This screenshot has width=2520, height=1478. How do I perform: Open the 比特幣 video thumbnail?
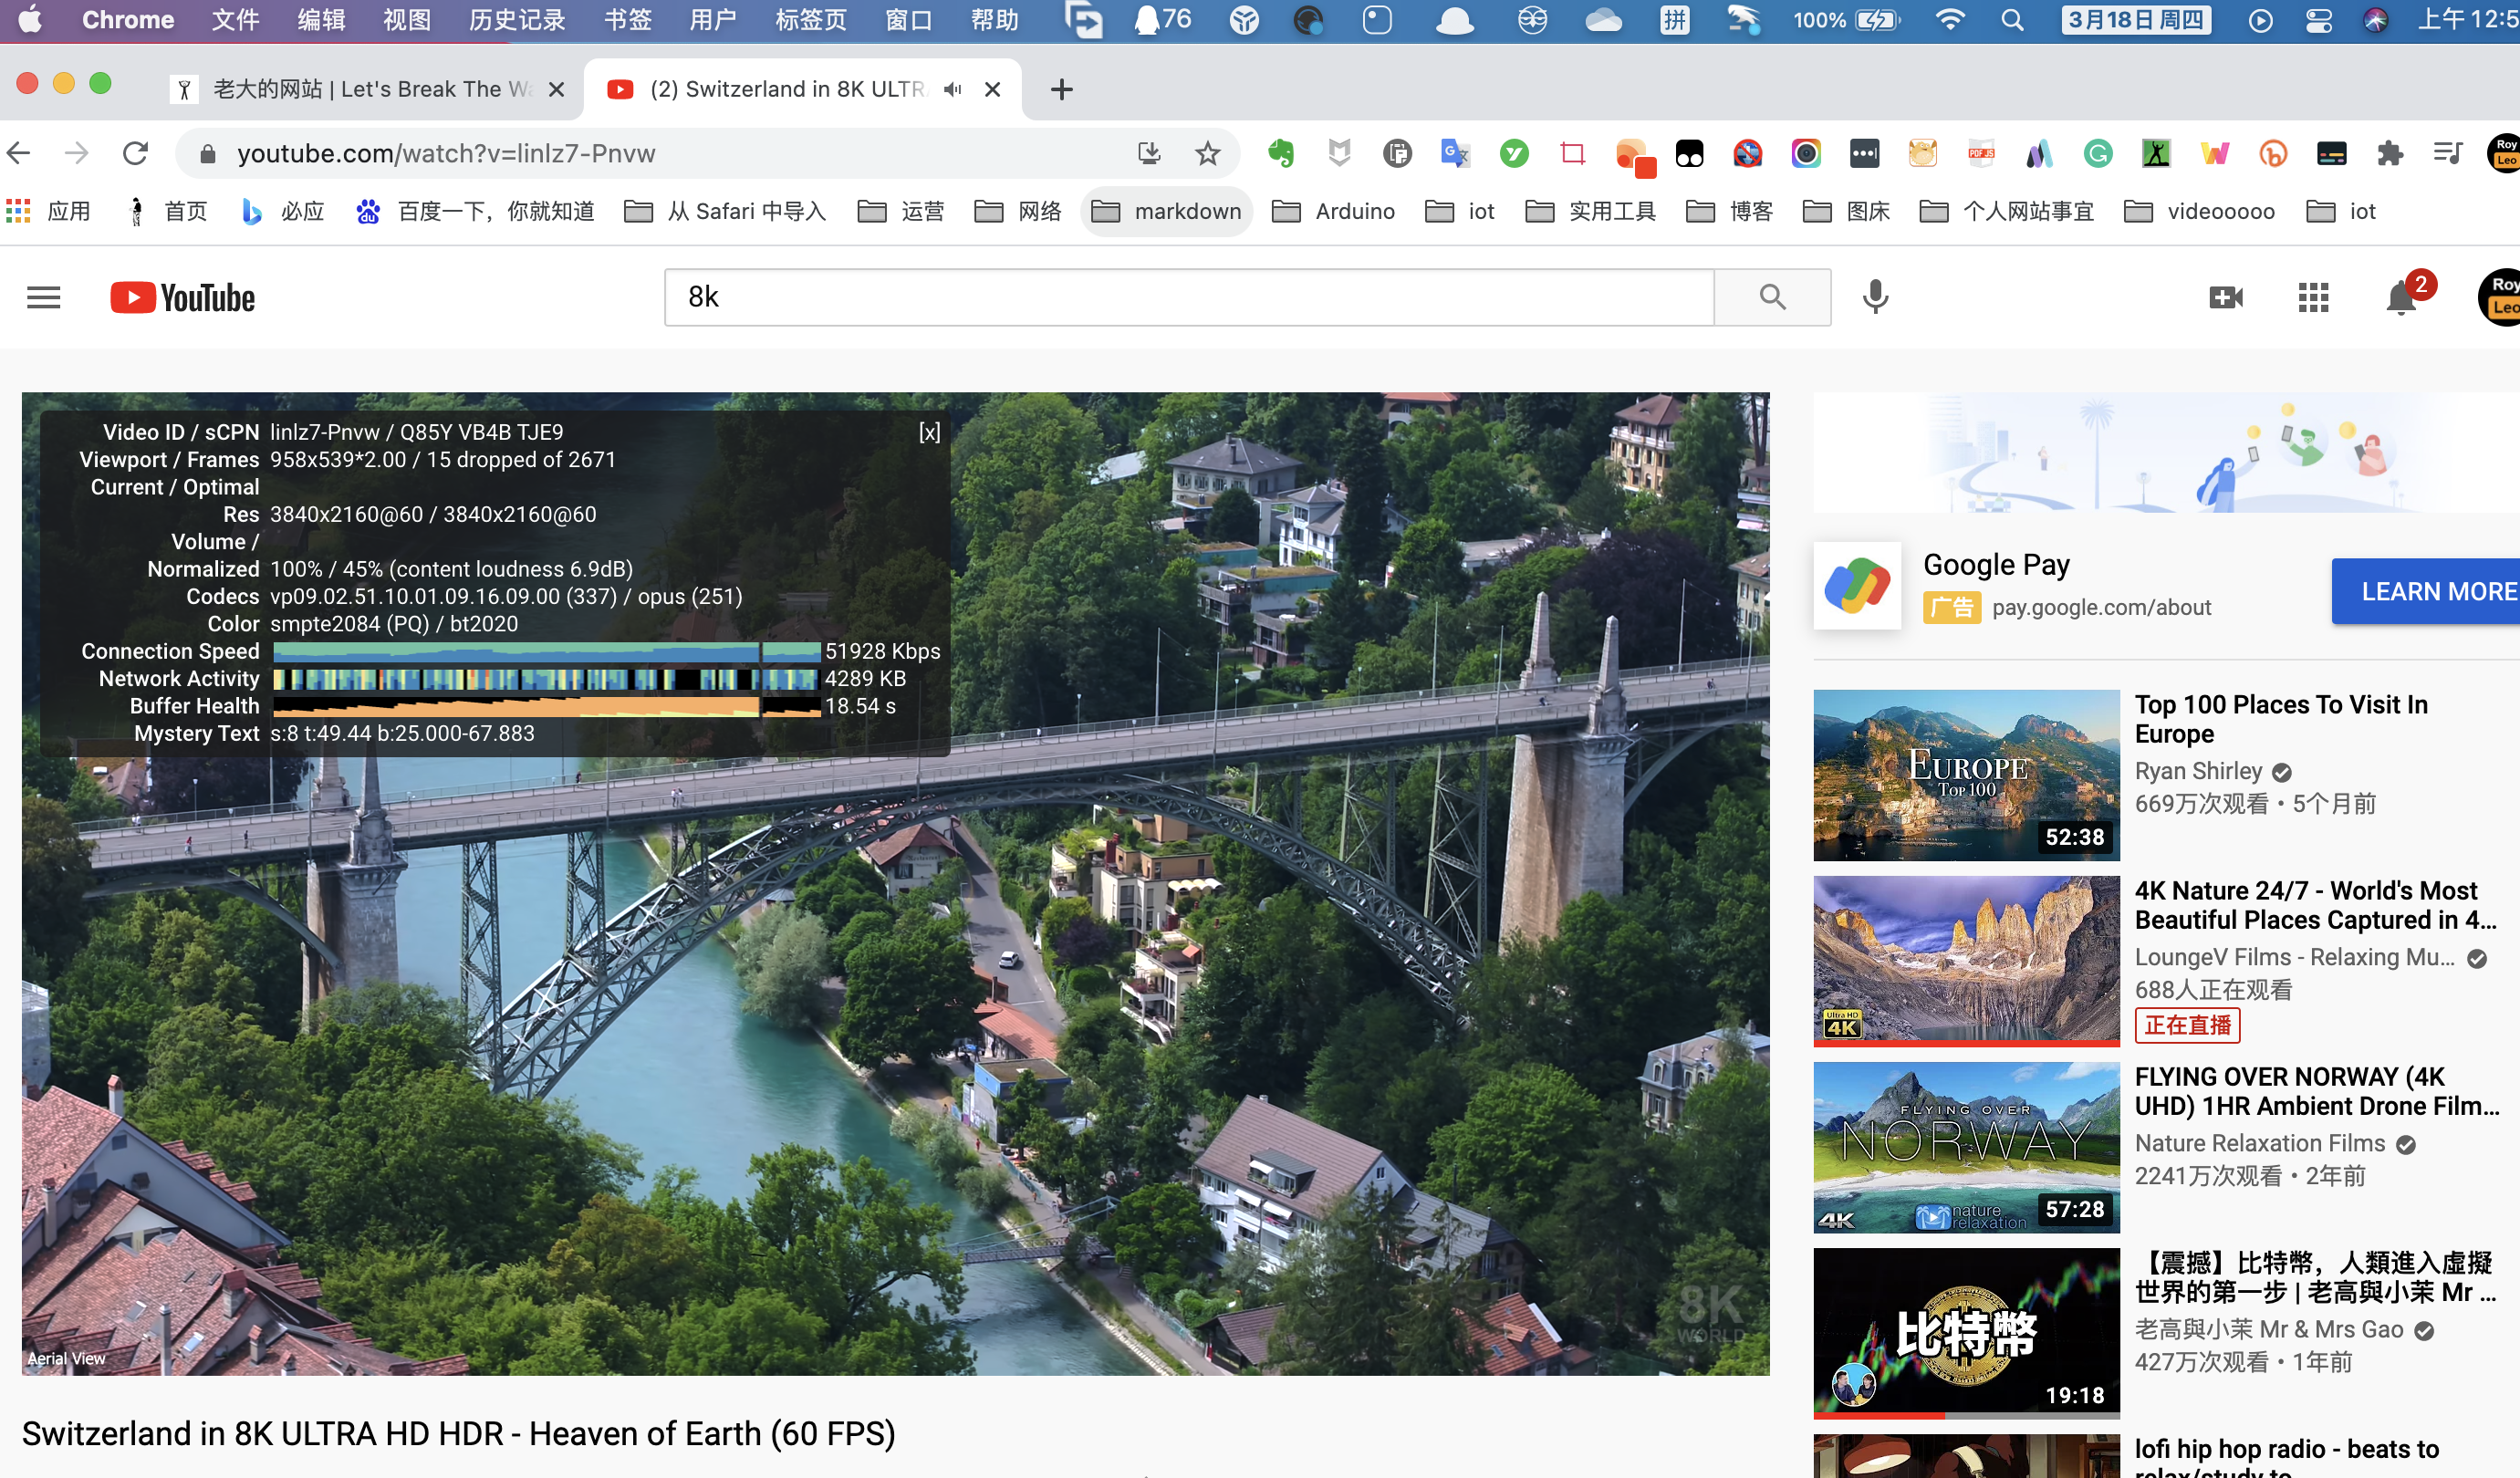tap(1966, 1333)
